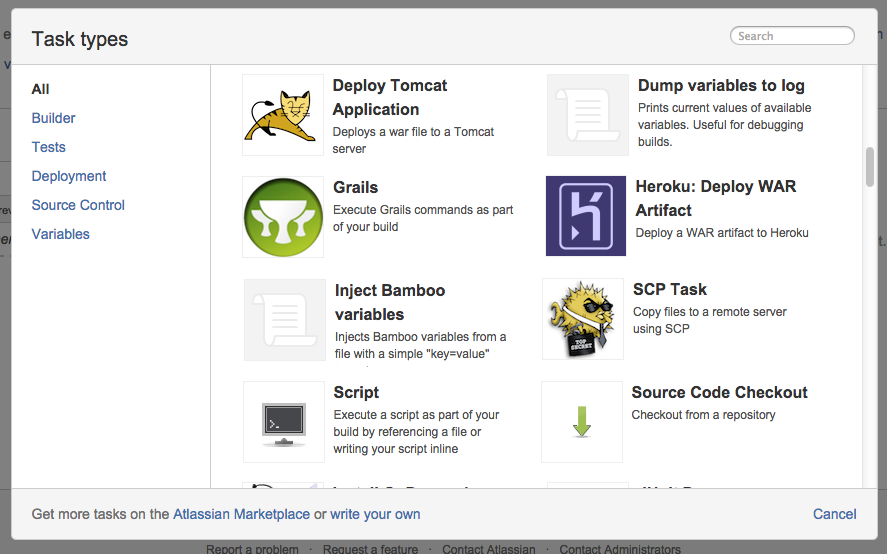
Task: Filter by Deployment category
Action: (69, 177)
